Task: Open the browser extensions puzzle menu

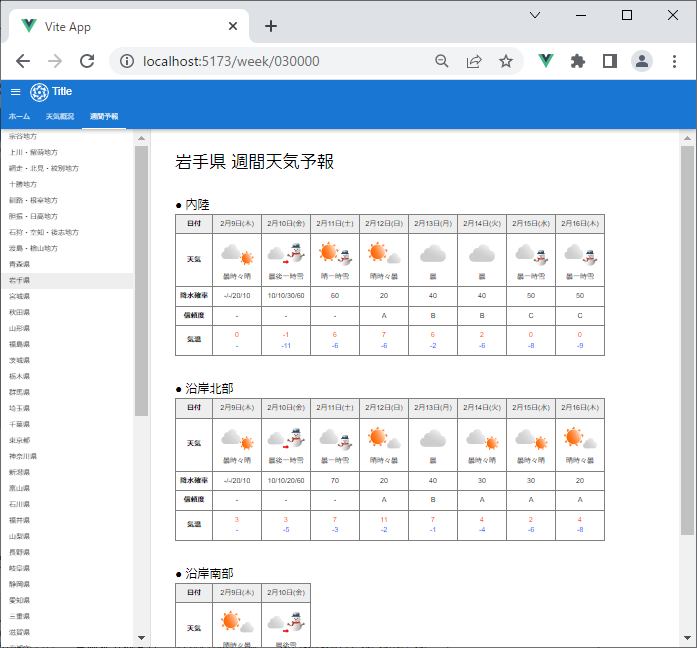Action: (x=577, y=61)
